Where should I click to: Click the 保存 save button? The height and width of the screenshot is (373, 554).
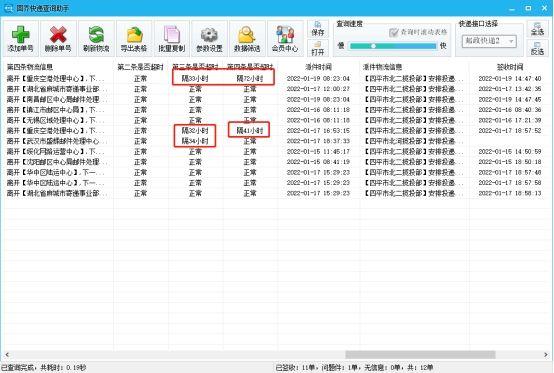[318, 29]
